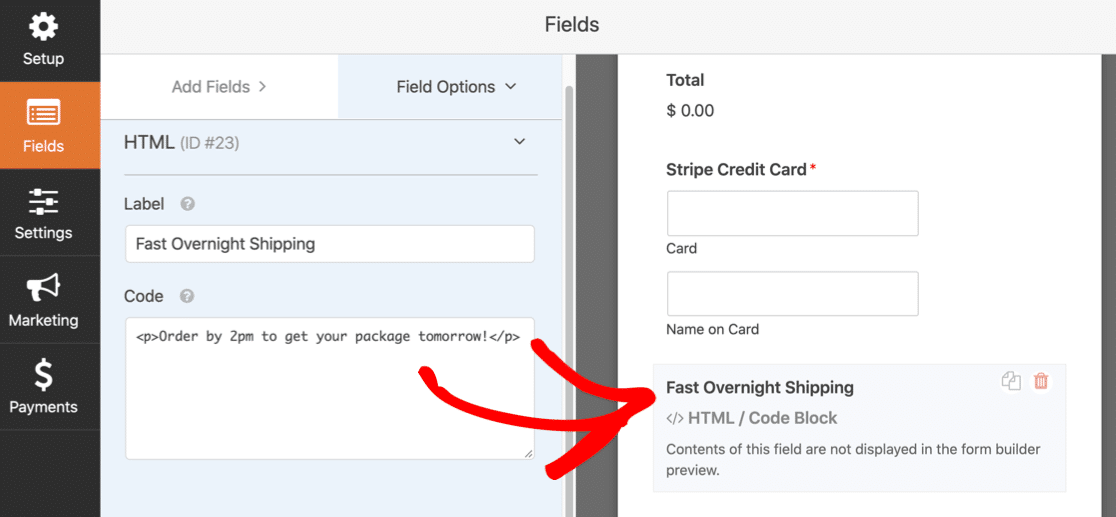
Task: Click the Code textarea resize handle
Action: 528,454
